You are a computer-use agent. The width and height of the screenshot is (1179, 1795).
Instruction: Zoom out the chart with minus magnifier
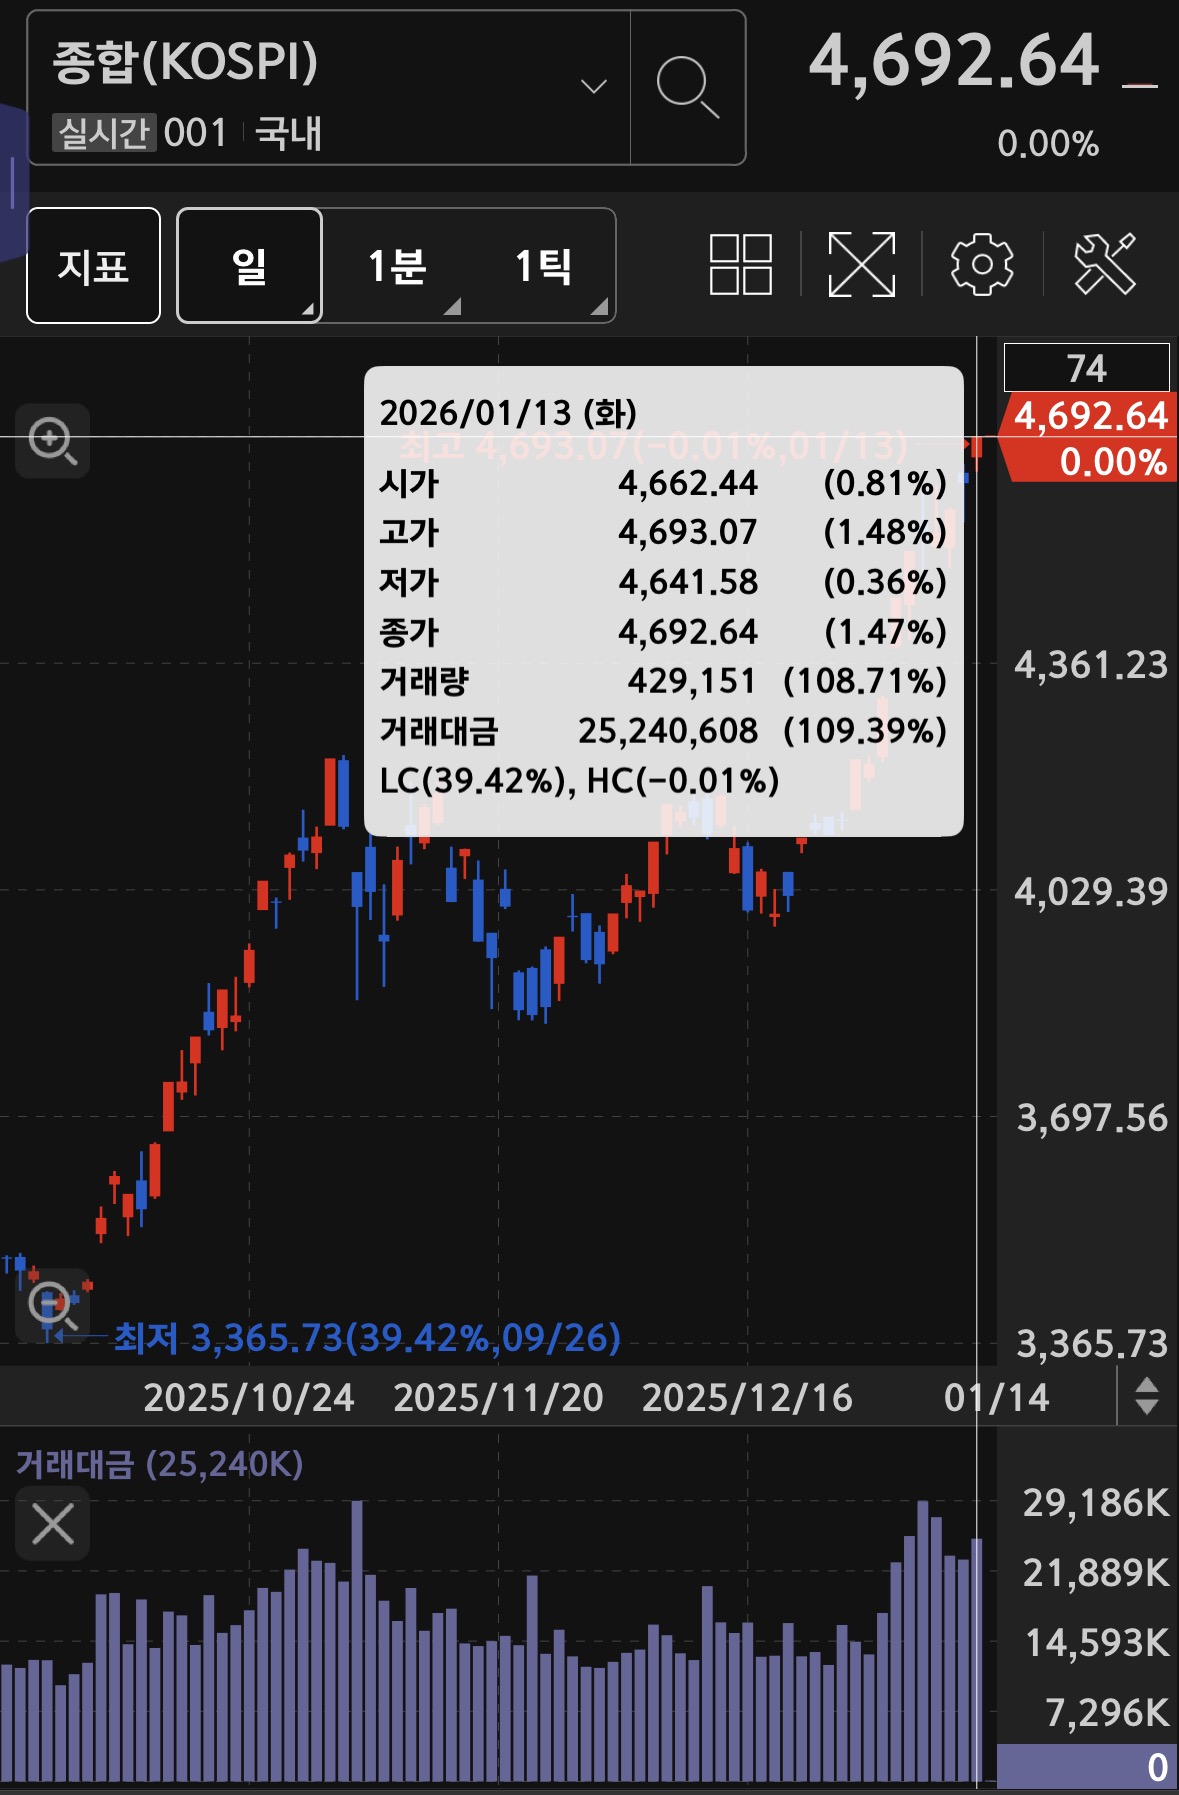point(53,1305)
